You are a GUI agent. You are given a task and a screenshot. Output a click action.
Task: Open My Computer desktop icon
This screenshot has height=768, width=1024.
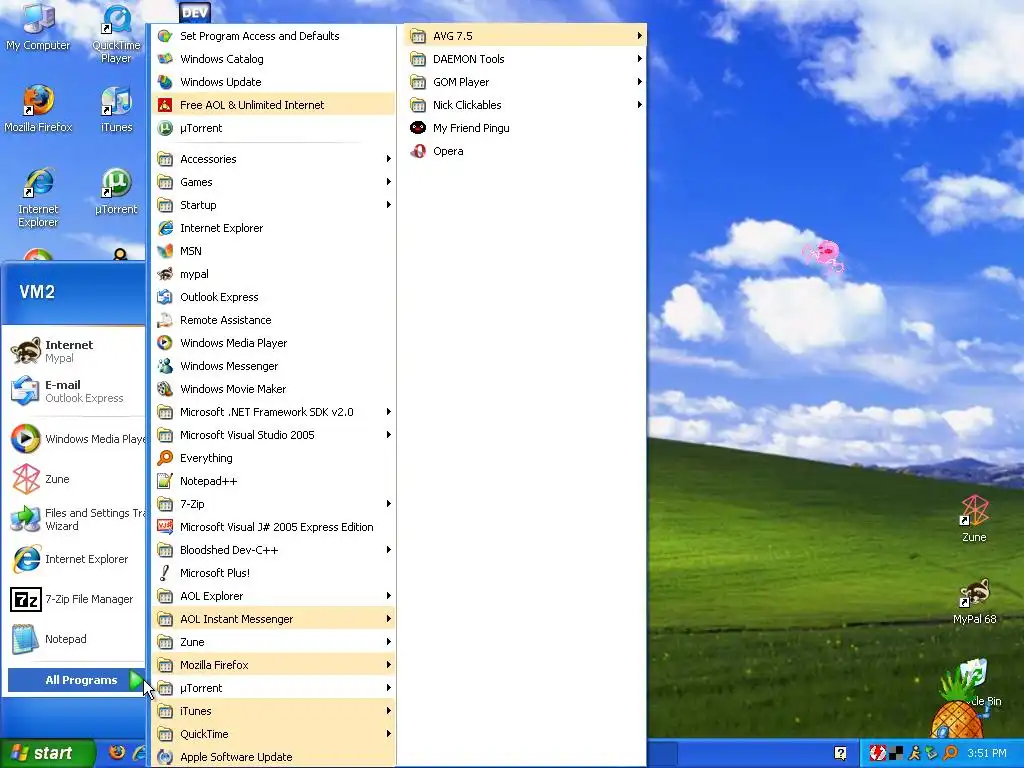(x=38, y=27)
